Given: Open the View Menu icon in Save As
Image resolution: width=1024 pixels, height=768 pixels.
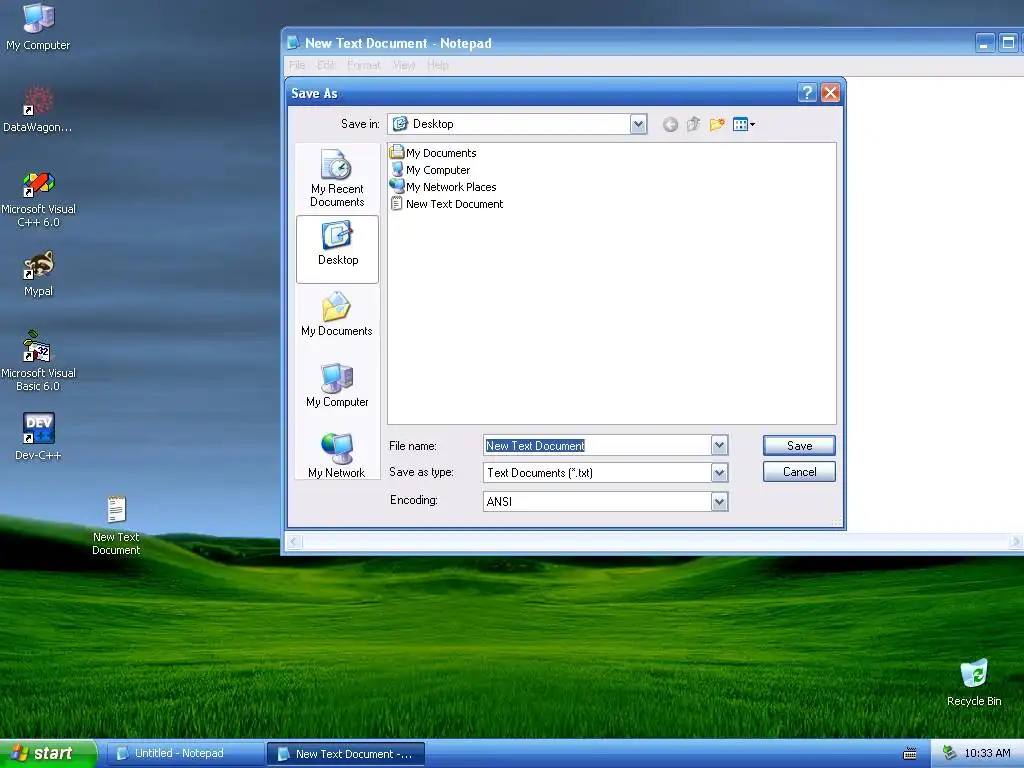Looking at the screenshot, I should [x=744, y=125].
